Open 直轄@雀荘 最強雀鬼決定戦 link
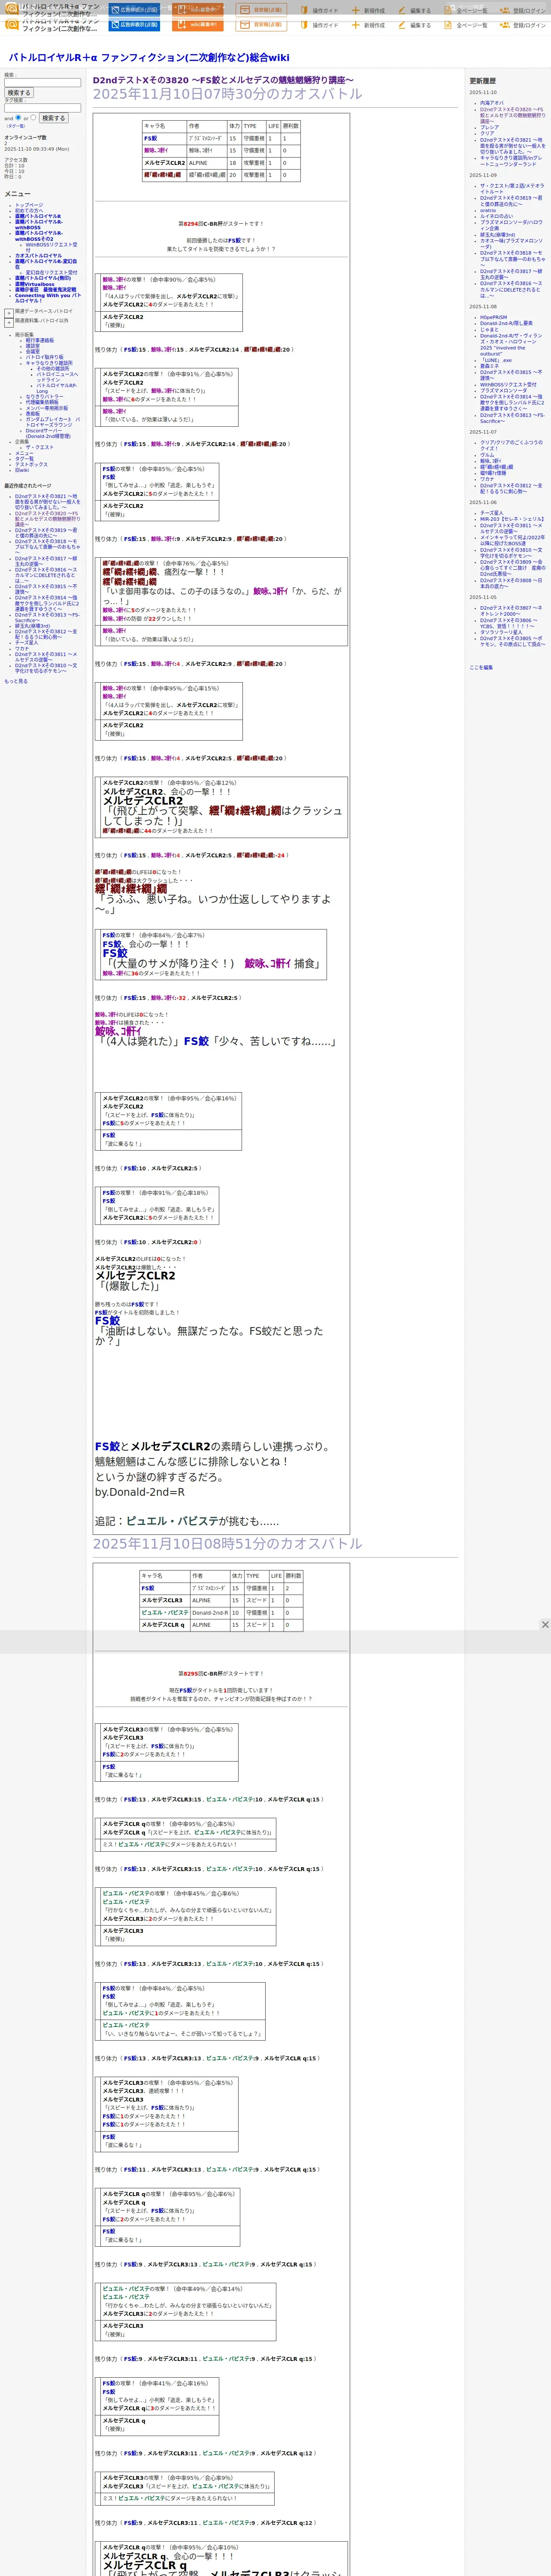Screen dimensions: 551x2576 coord(45,290)
